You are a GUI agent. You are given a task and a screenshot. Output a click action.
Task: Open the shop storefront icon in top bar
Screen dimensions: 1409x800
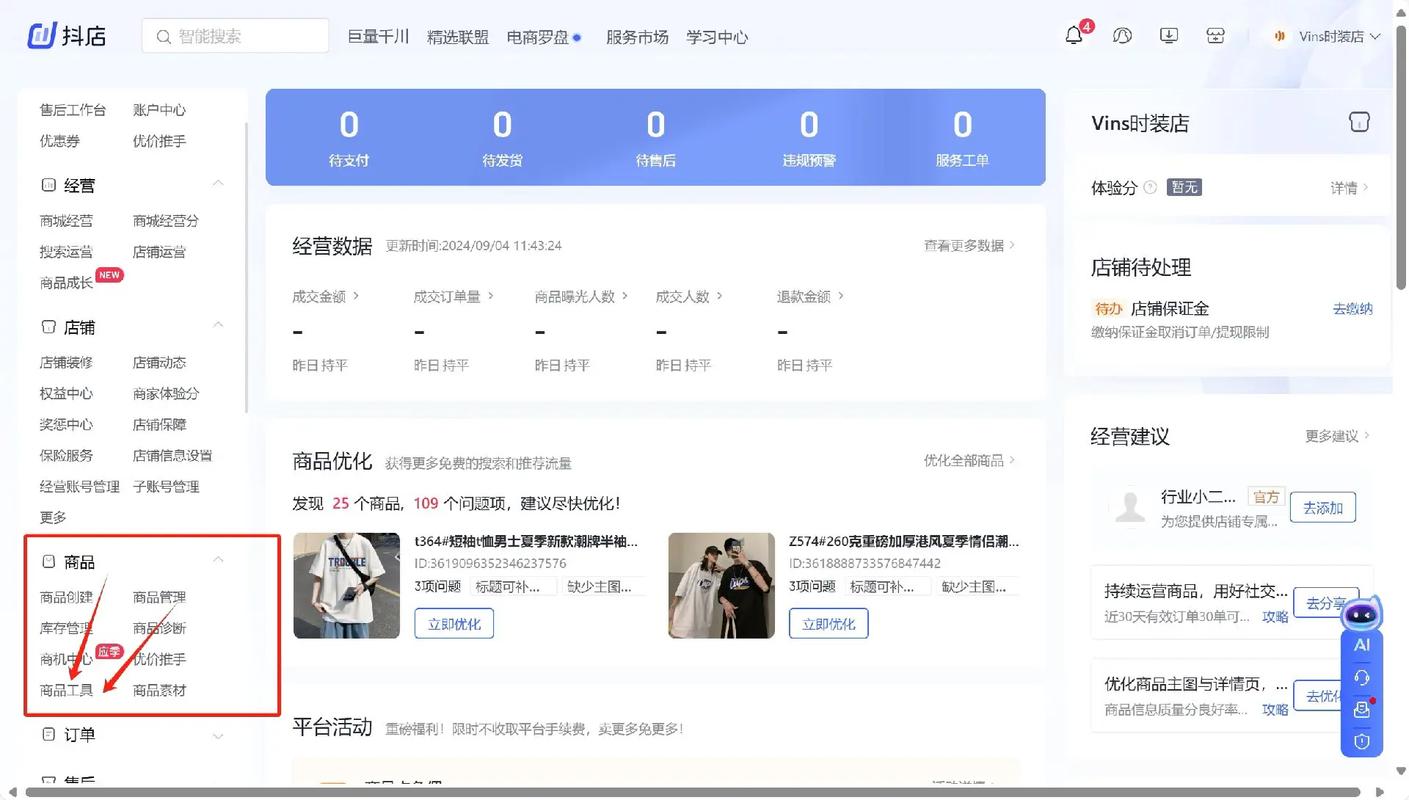coord(1214,34)
